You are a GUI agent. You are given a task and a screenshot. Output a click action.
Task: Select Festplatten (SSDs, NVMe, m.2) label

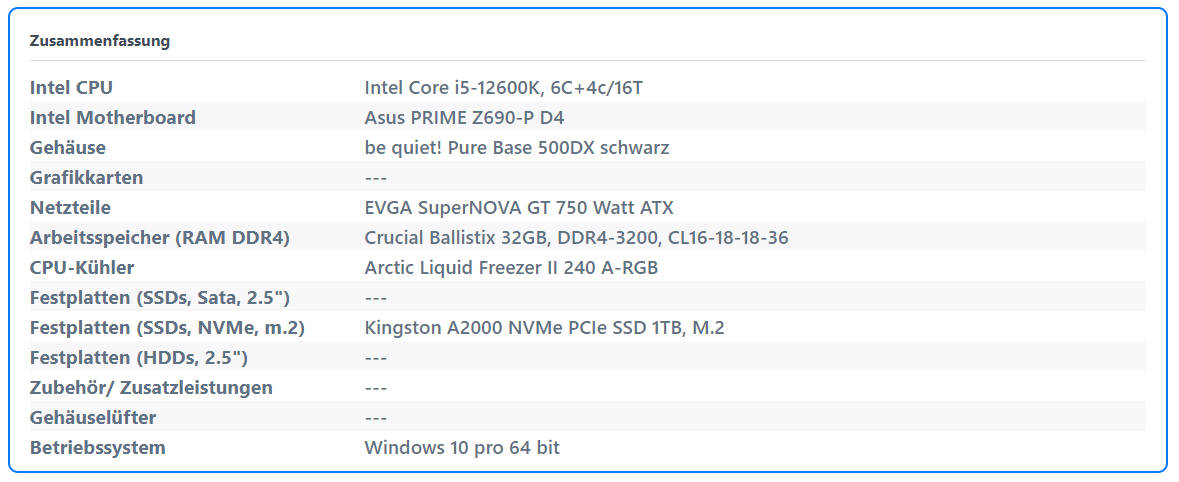(x=167, y=329)
